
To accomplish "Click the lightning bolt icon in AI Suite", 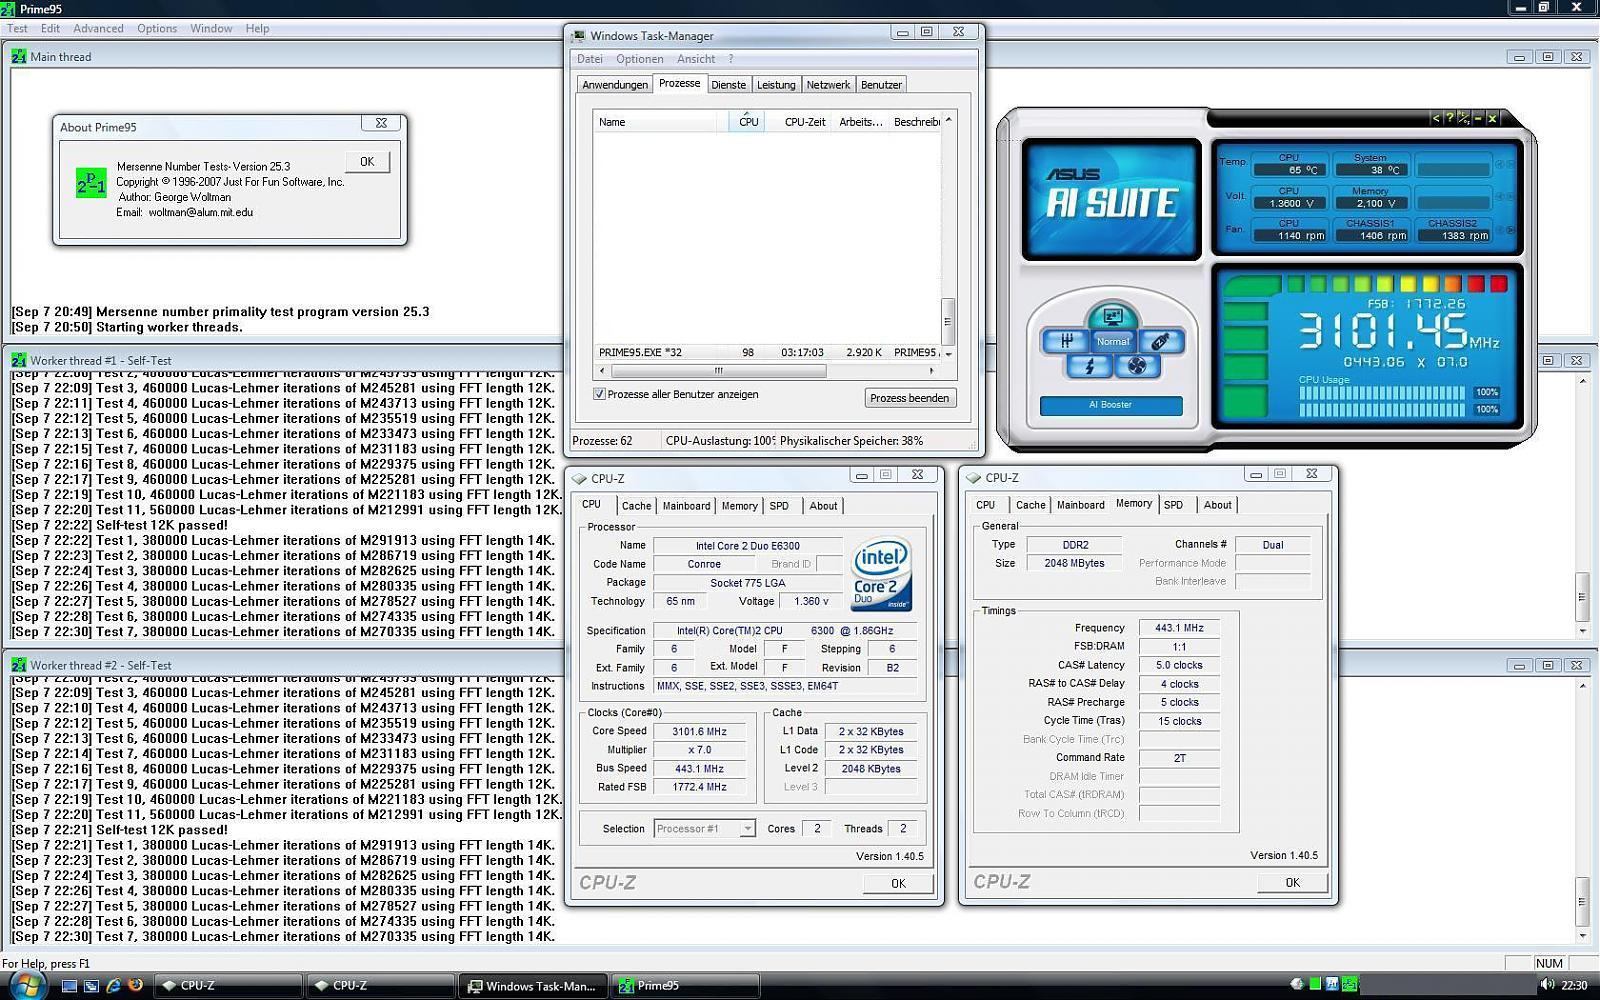I will pos(1089,366).
